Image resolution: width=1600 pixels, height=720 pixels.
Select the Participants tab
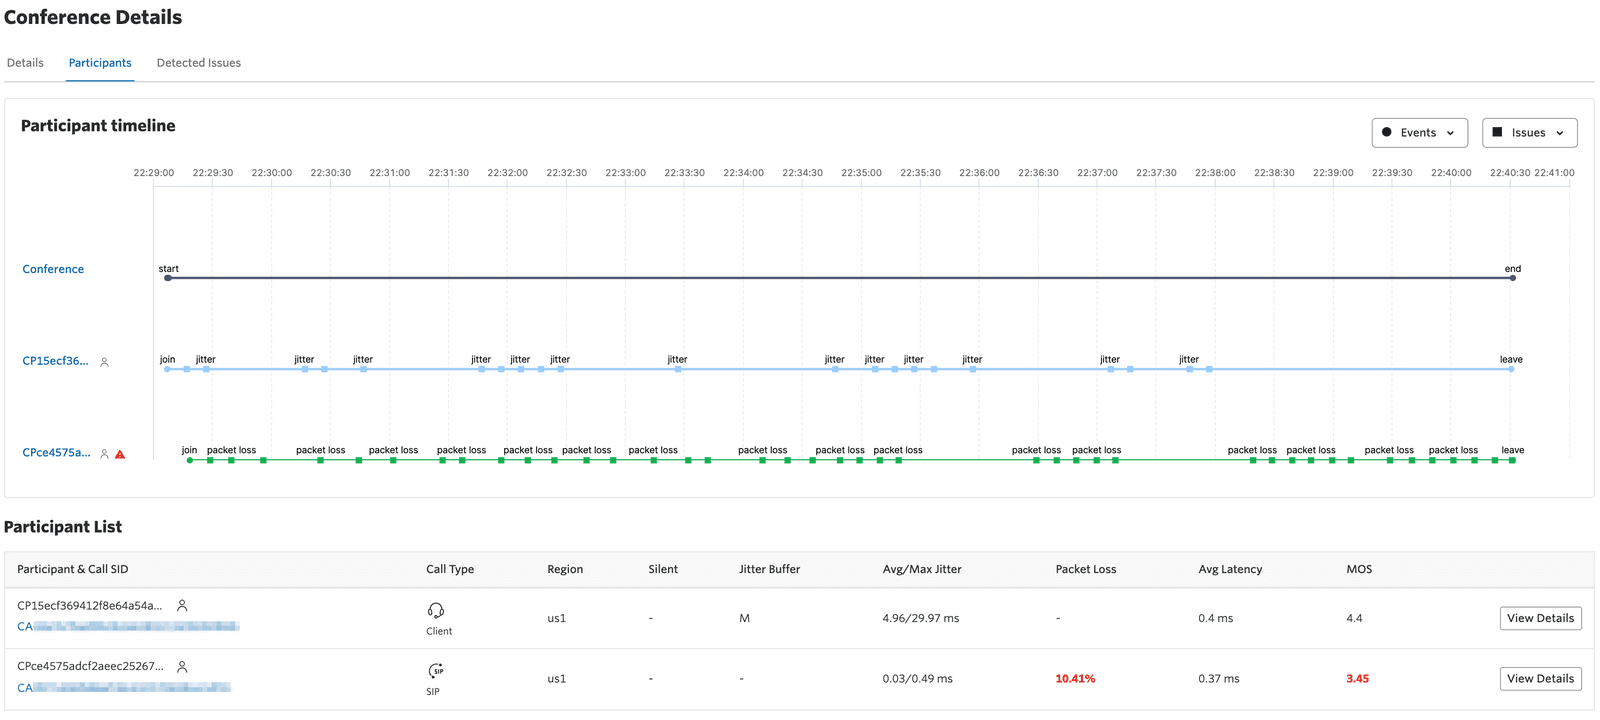[x=100, y=63]
